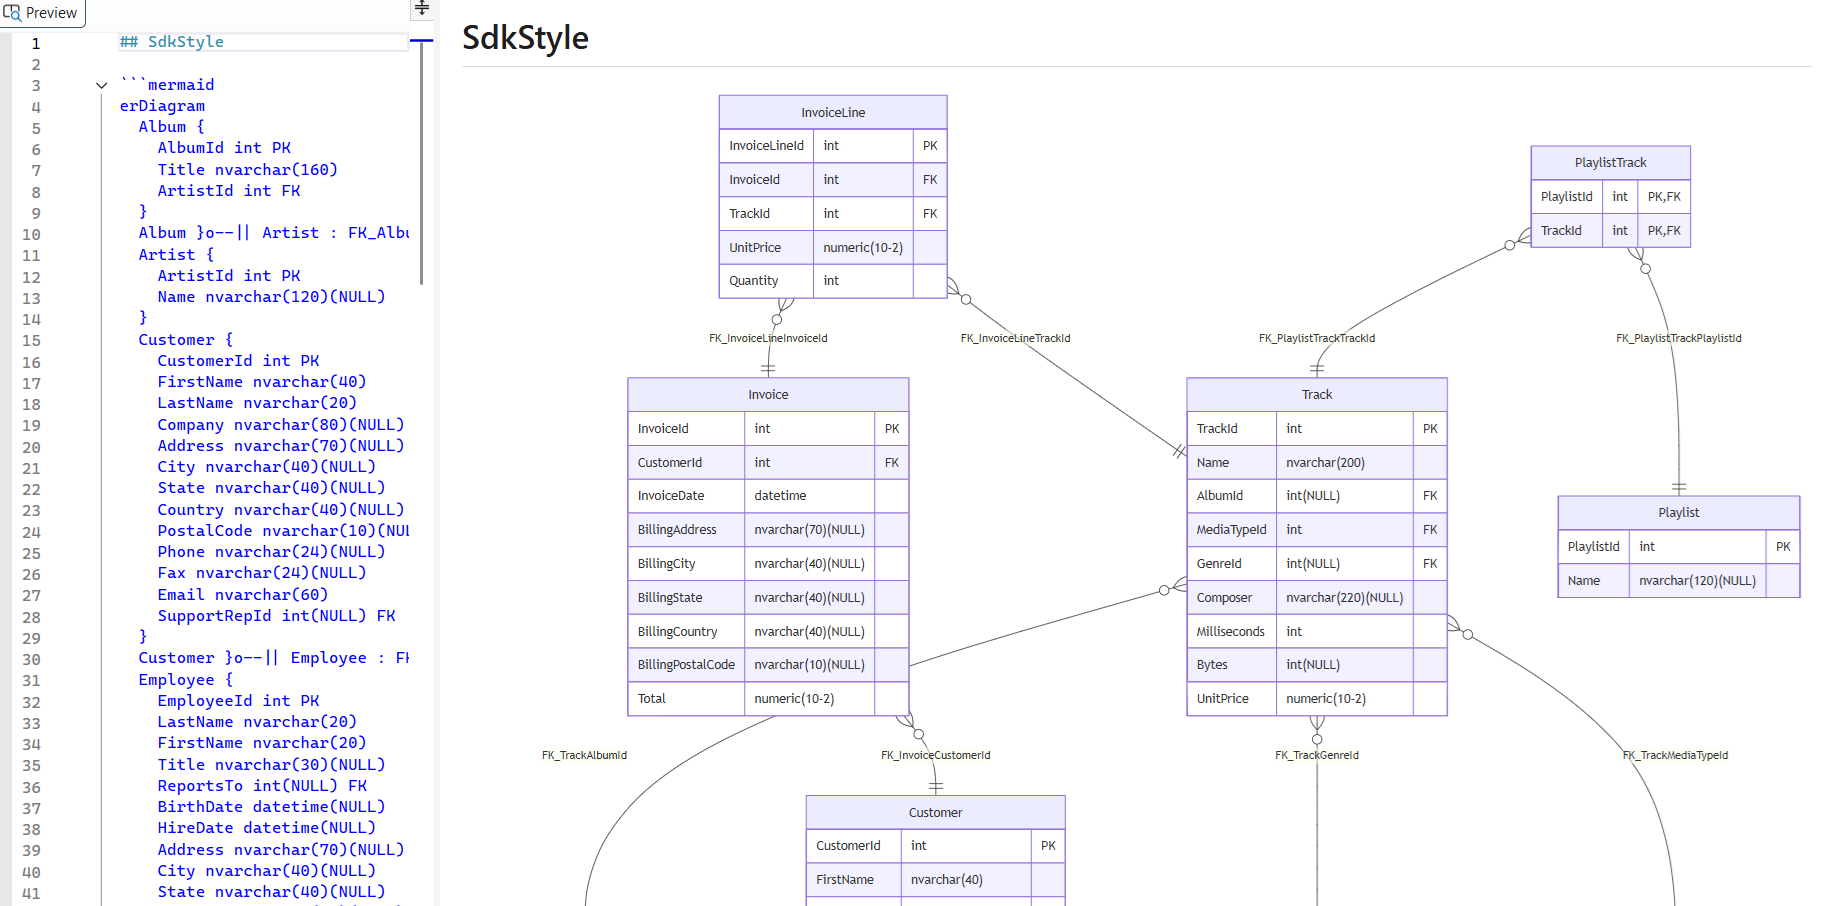Click FK_InvoiceCustomerId relationship label
Viewport: 1829px width, 906px height.
pos(935,755)
